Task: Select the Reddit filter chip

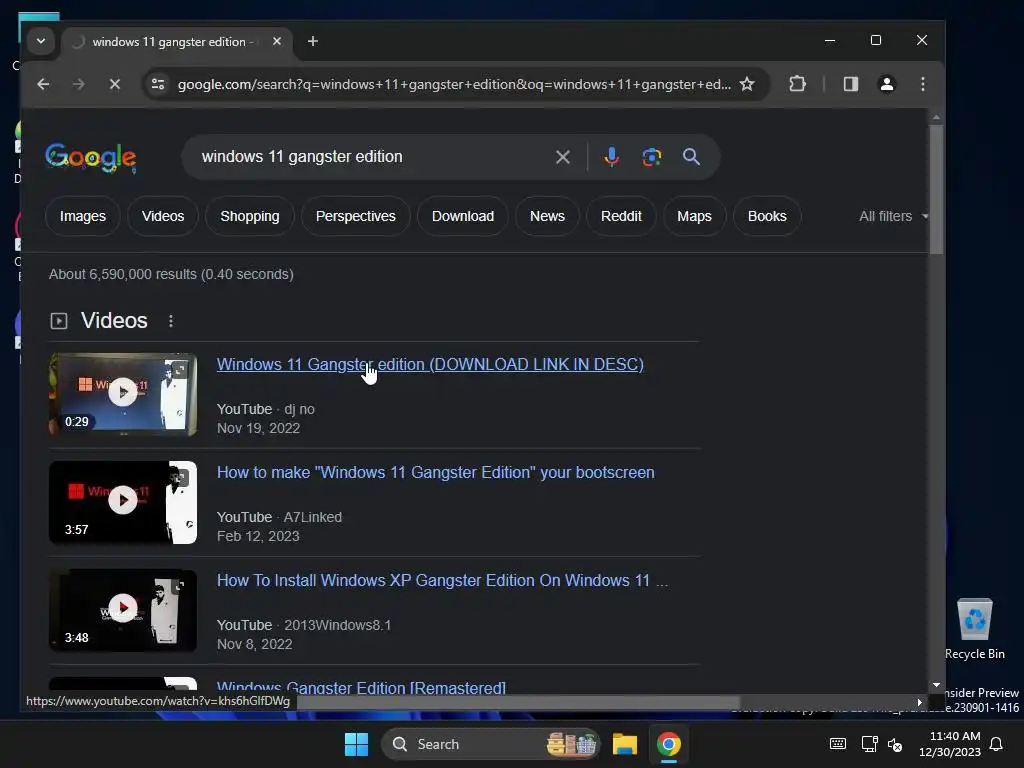Action: [x=621, y=216]
